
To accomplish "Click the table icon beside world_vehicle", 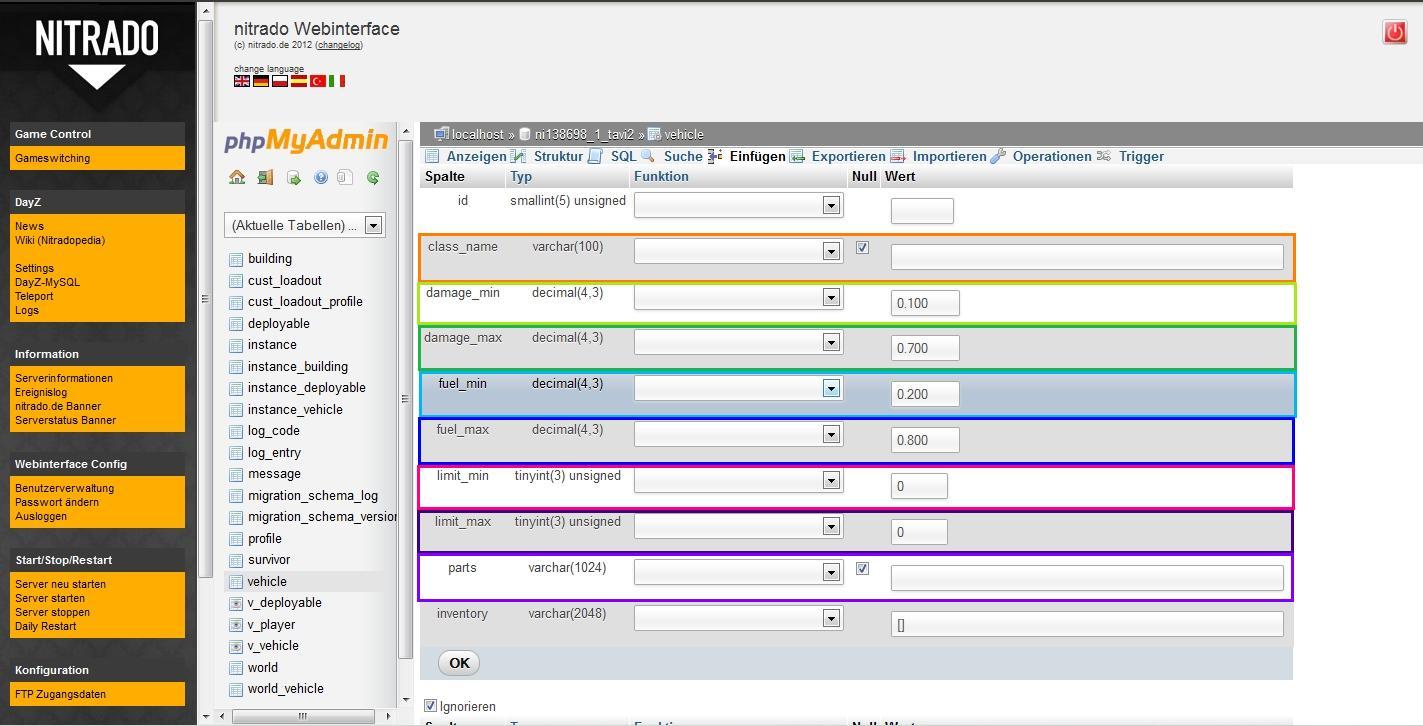I will [x=236, y=689].
